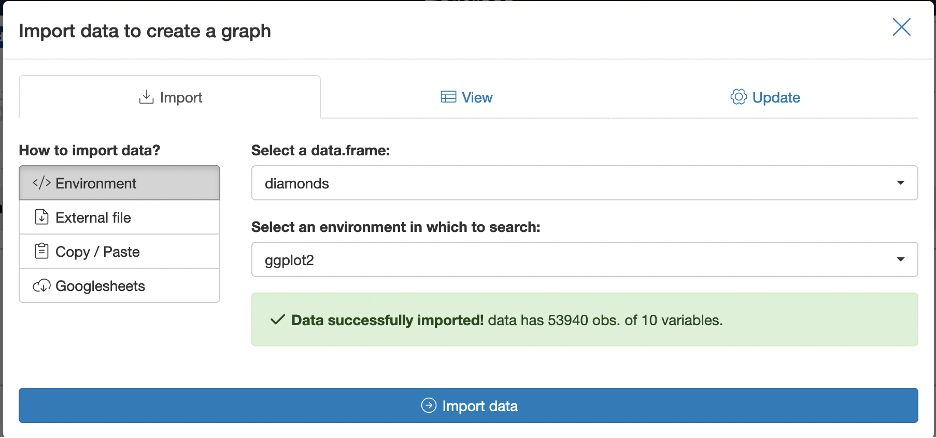
Task: Click the table icon beside View
Action: click(448, 97)
